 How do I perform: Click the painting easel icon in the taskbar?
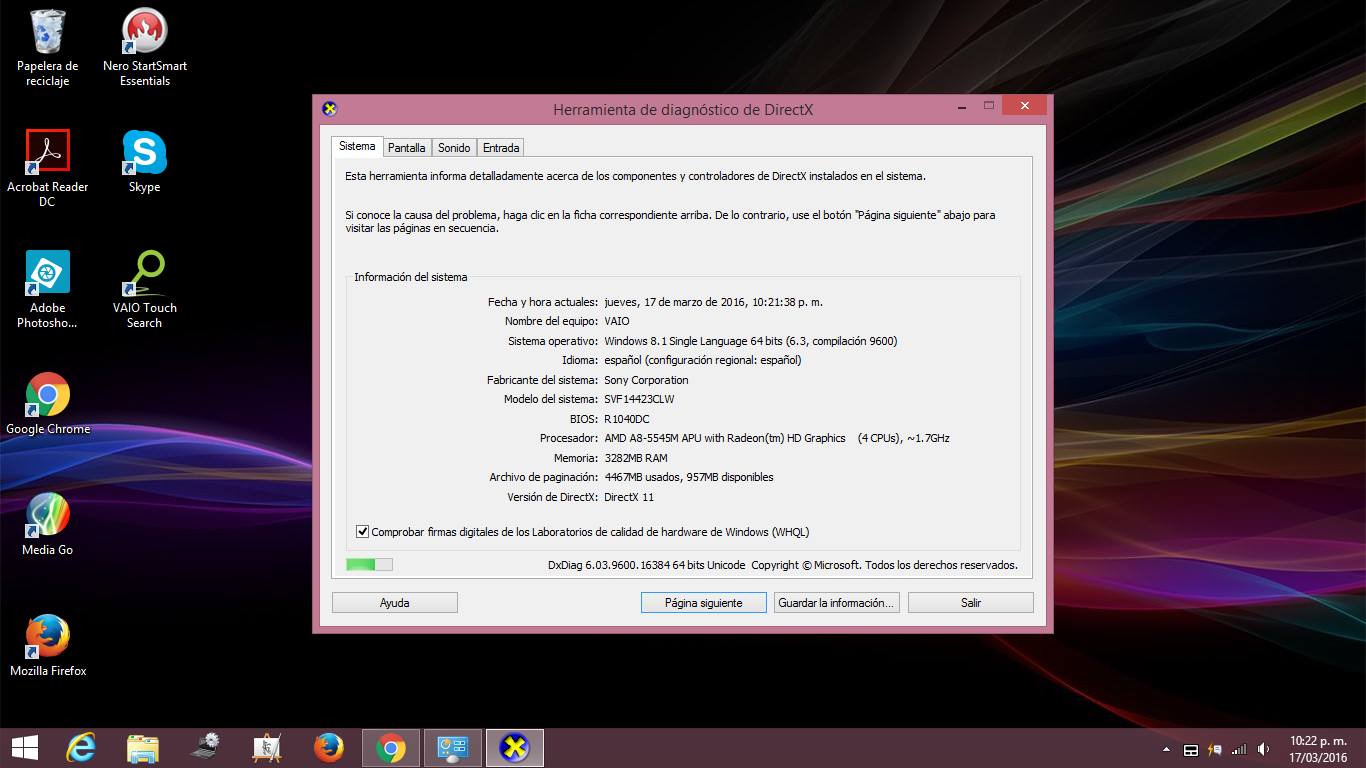tap(267, 748)
